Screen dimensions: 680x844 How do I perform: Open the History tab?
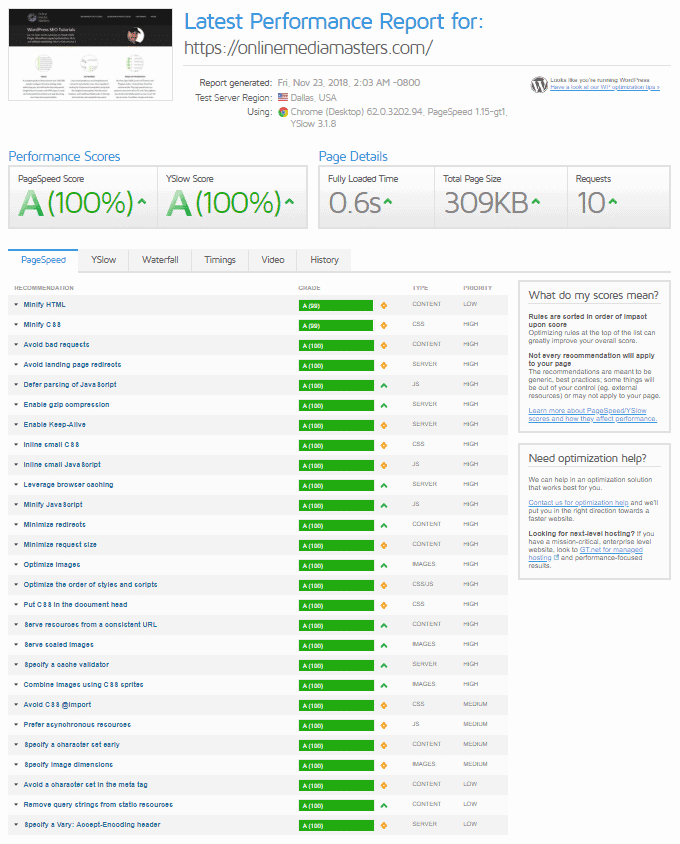tap(324, 260)
